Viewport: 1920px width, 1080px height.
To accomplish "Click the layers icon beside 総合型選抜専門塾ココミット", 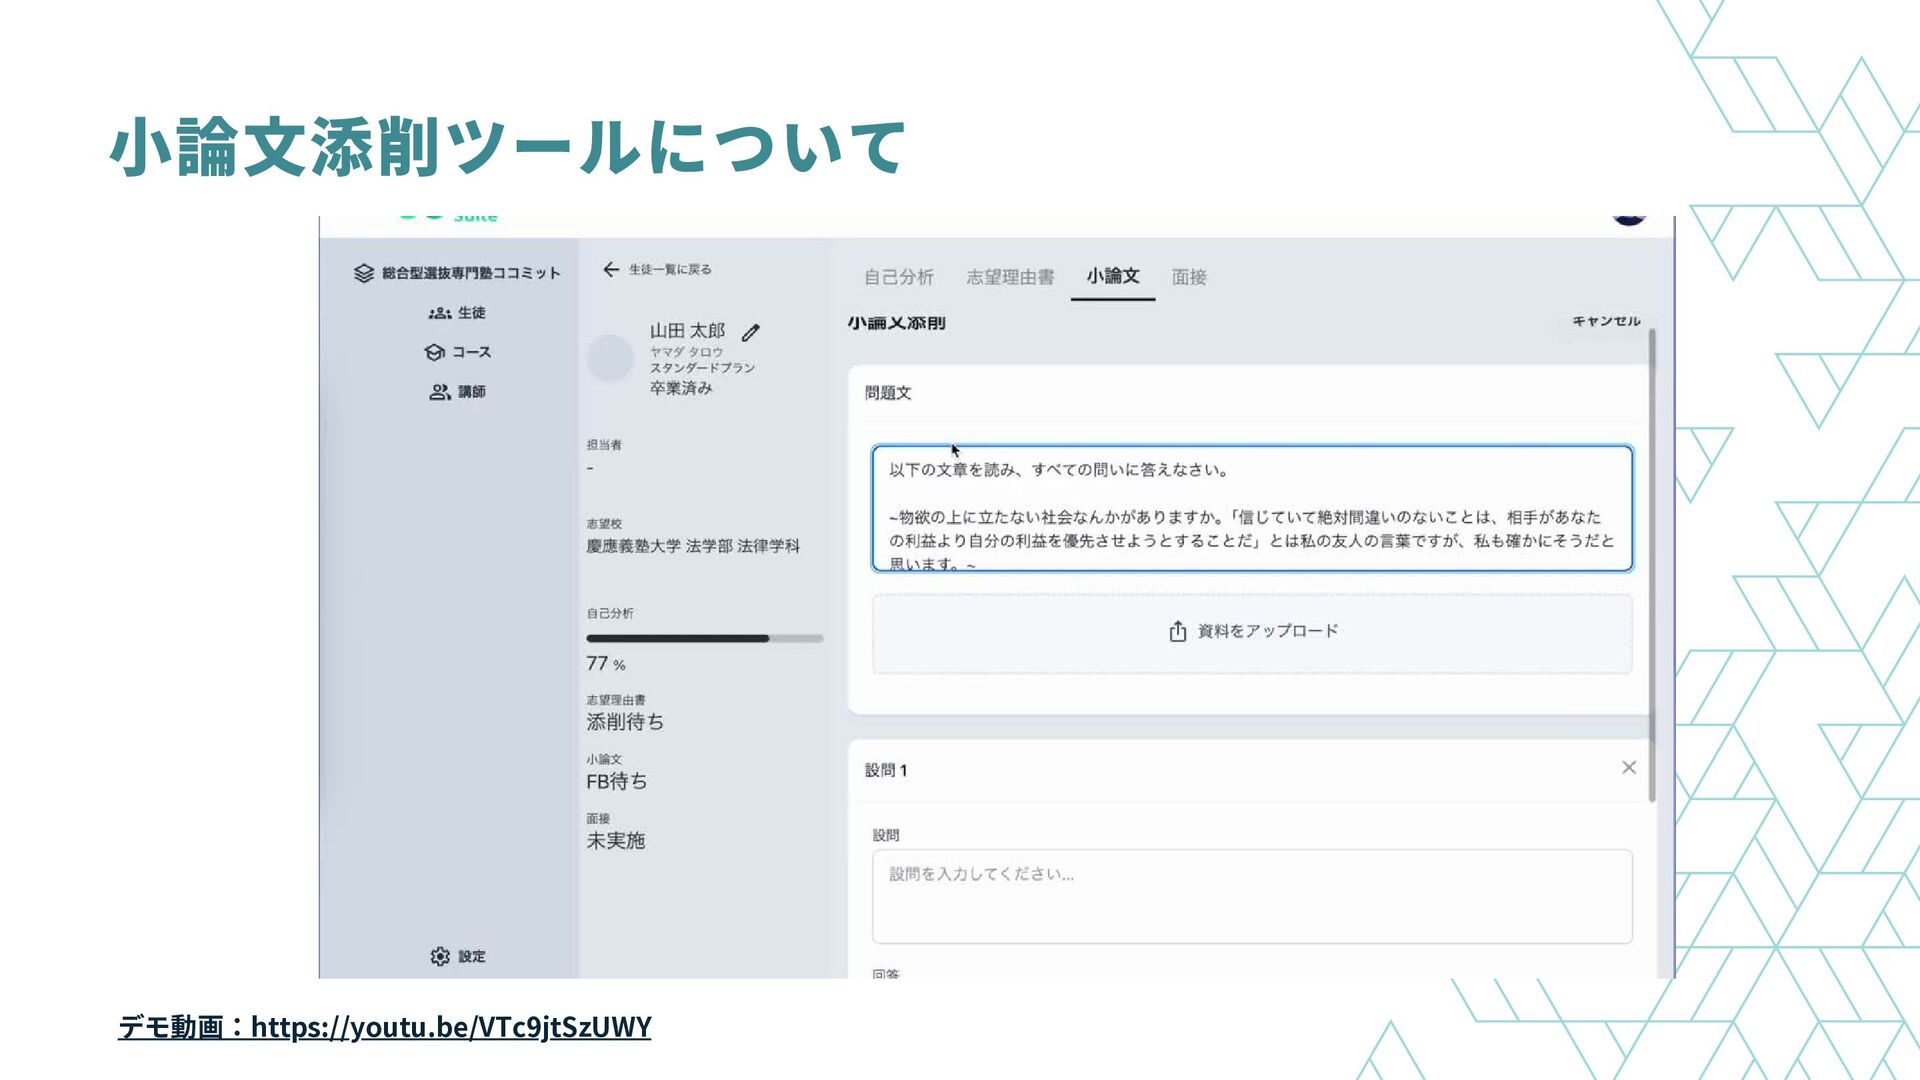I will coord(364,273).
